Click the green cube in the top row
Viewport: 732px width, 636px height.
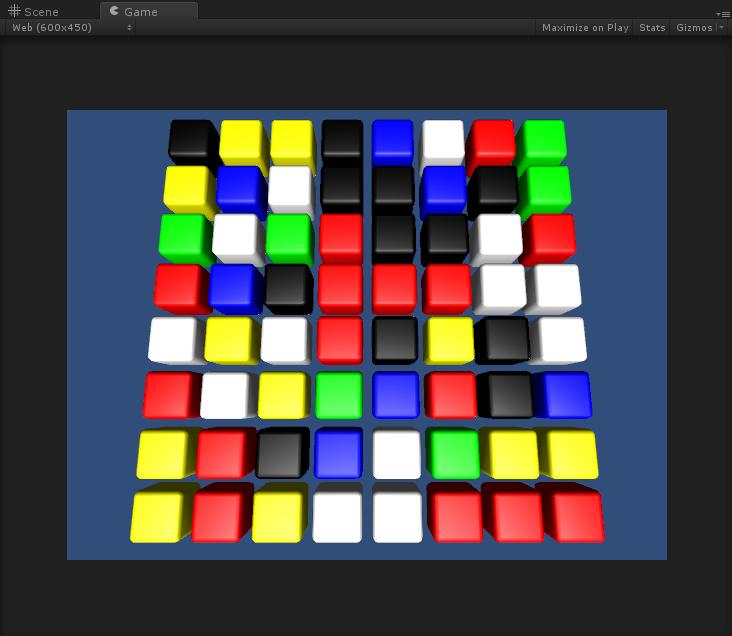(542, 140)
